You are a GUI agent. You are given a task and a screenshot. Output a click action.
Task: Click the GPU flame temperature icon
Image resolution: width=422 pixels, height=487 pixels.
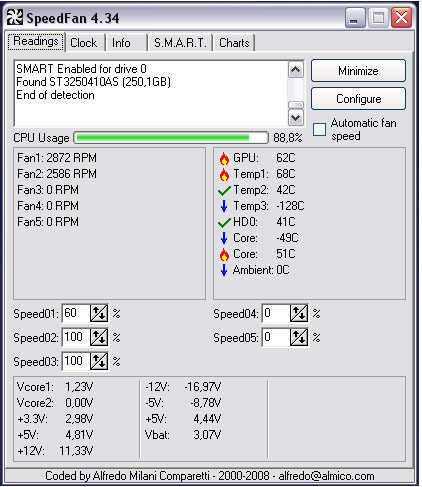point(224,158)
